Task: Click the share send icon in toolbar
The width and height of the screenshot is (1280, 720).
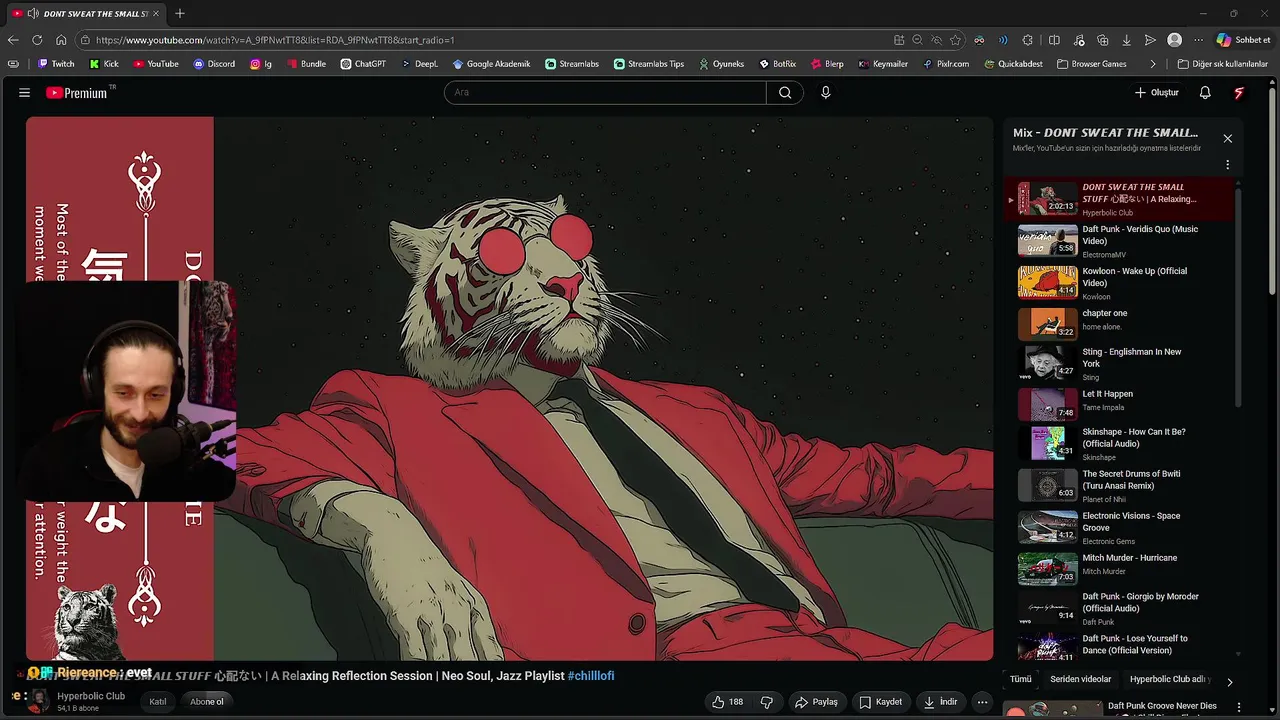Action: [x=1150, y=40]
